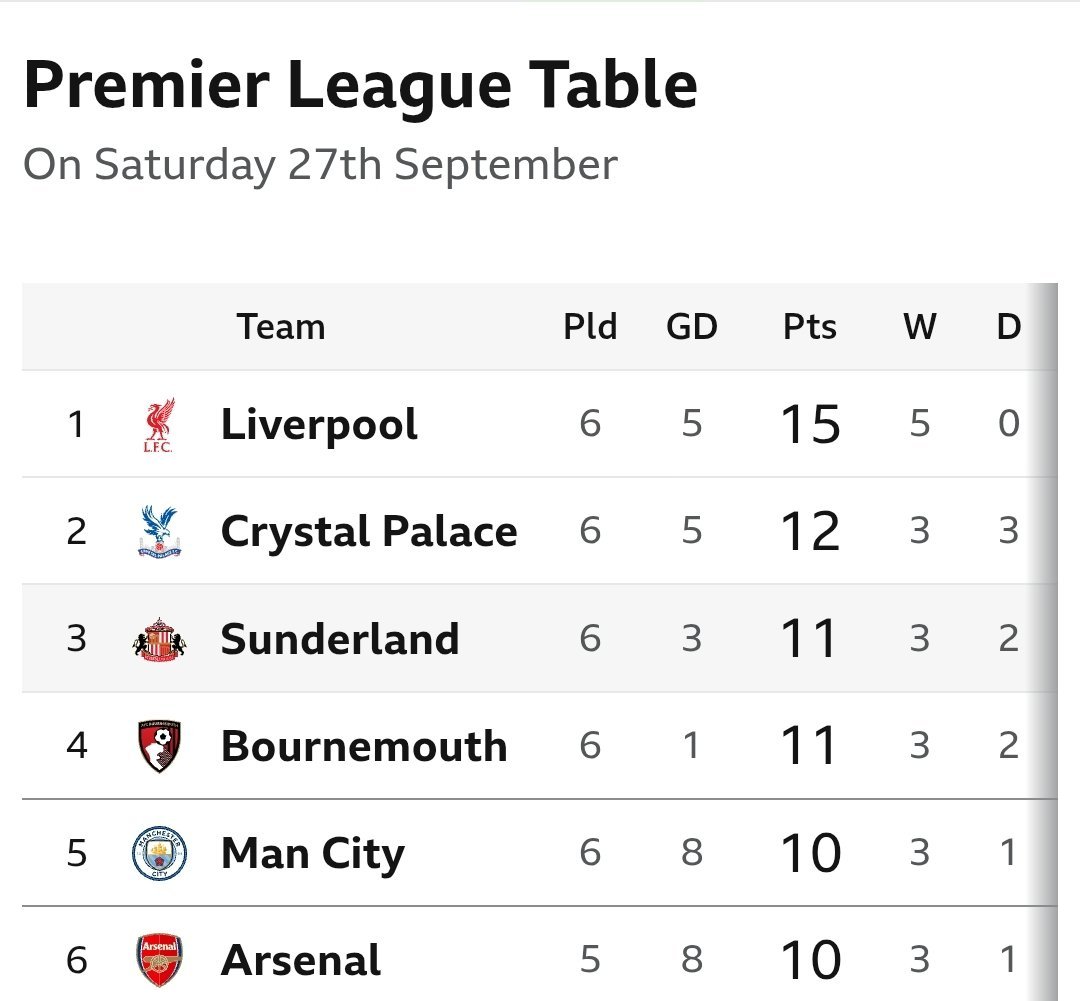Click the Sunderland club badge
Image resolution: width=1080 pixels, height=1001 pixels.
(159, 639)
